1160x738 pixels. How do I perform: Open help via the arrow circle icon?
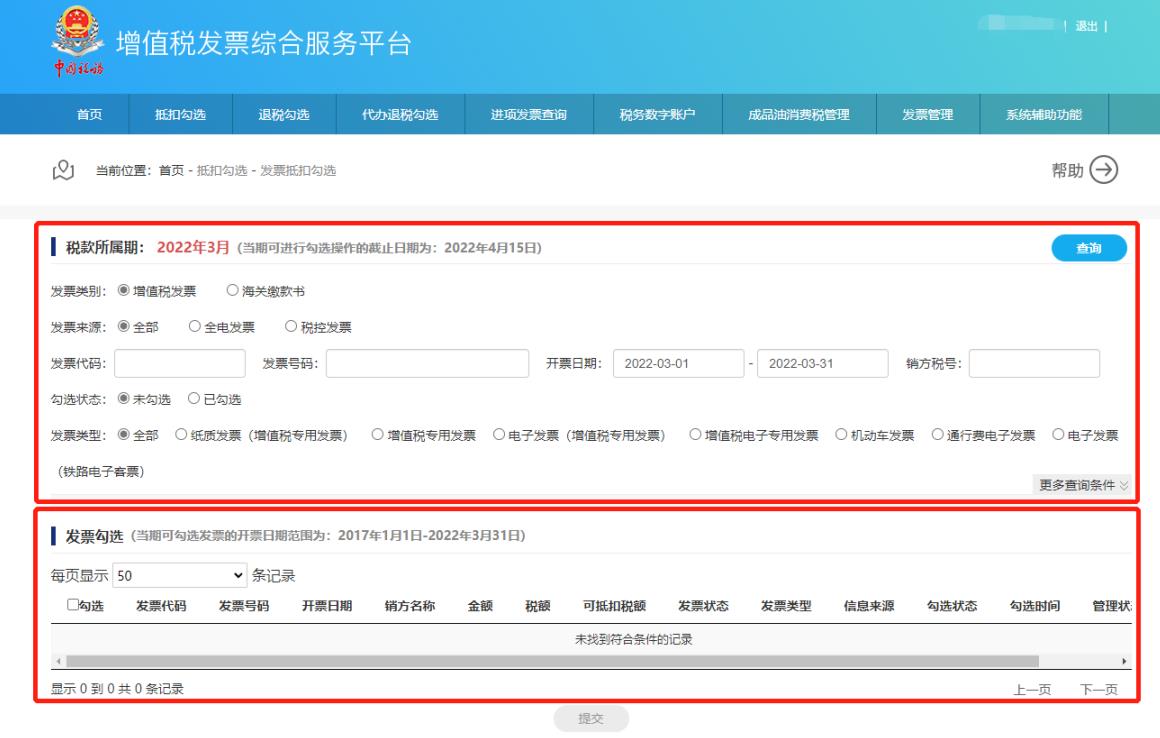point(1103,170)
